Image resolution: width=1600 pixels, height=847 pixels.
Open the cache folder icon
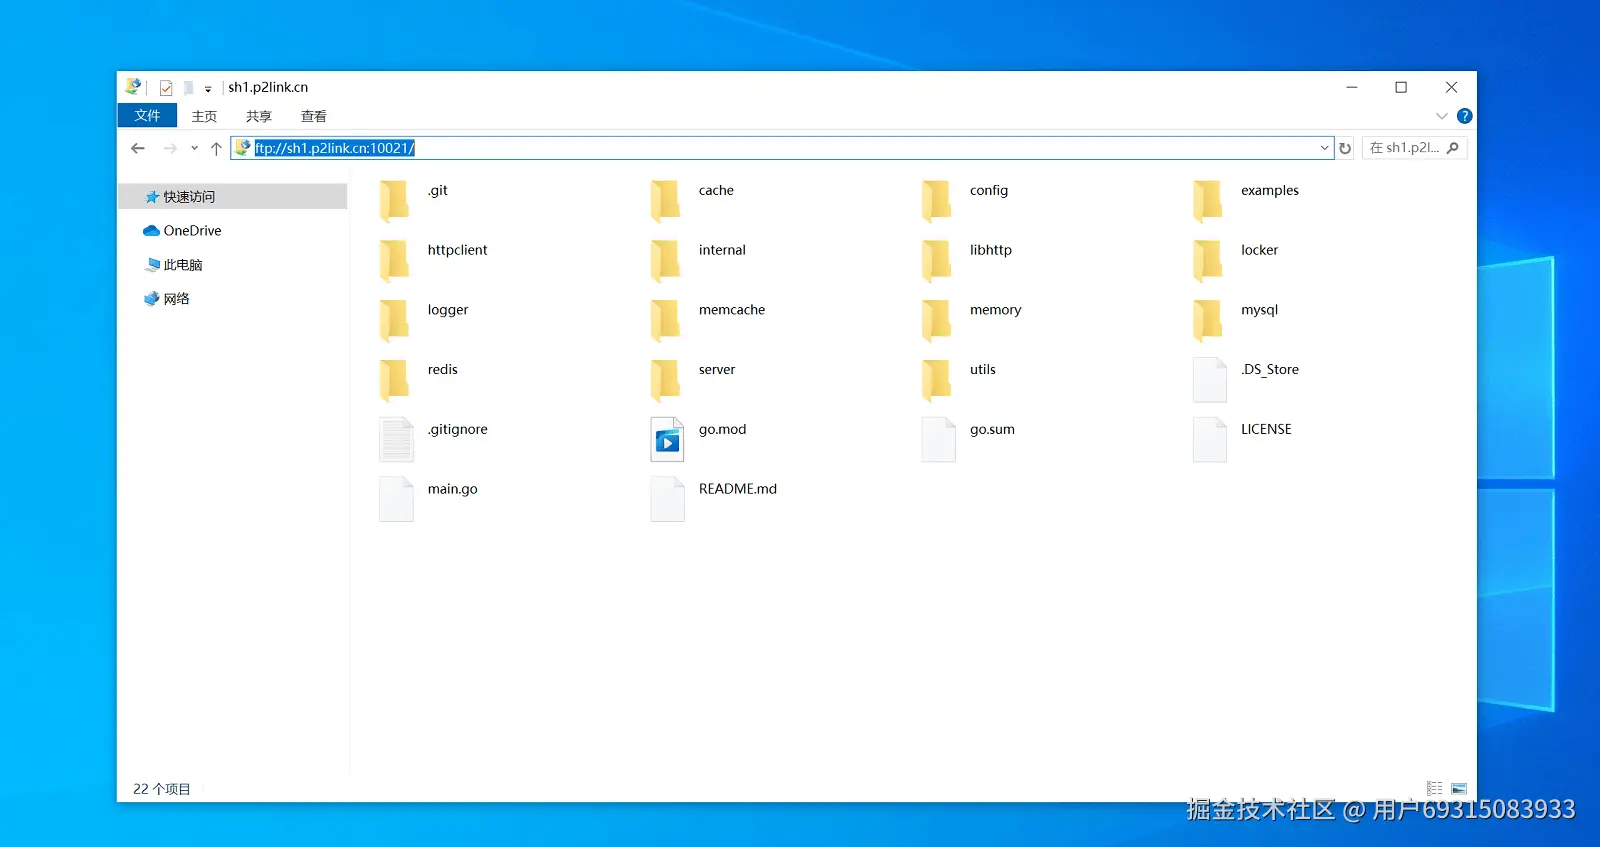(666, 200)
